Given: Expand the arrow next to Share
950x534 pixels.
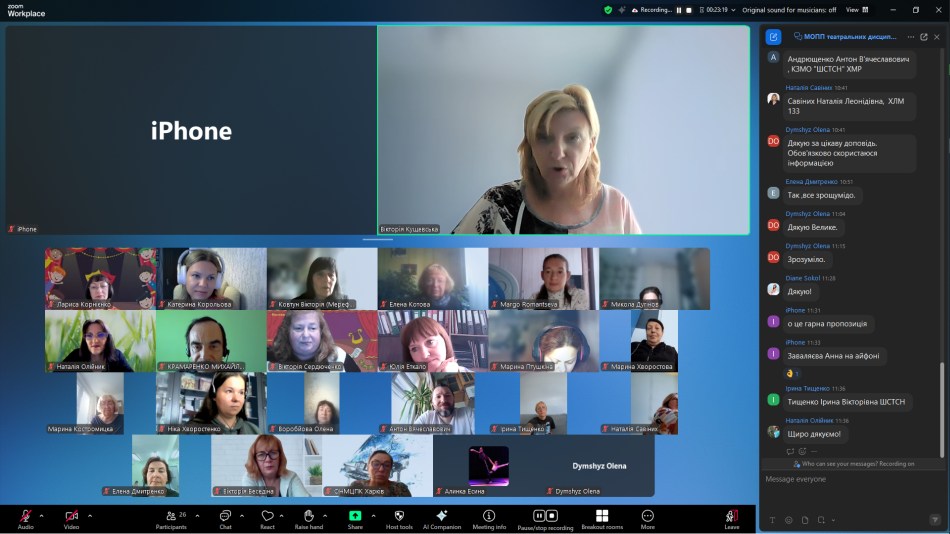Looking at the screenshot, I should (373, 515).
